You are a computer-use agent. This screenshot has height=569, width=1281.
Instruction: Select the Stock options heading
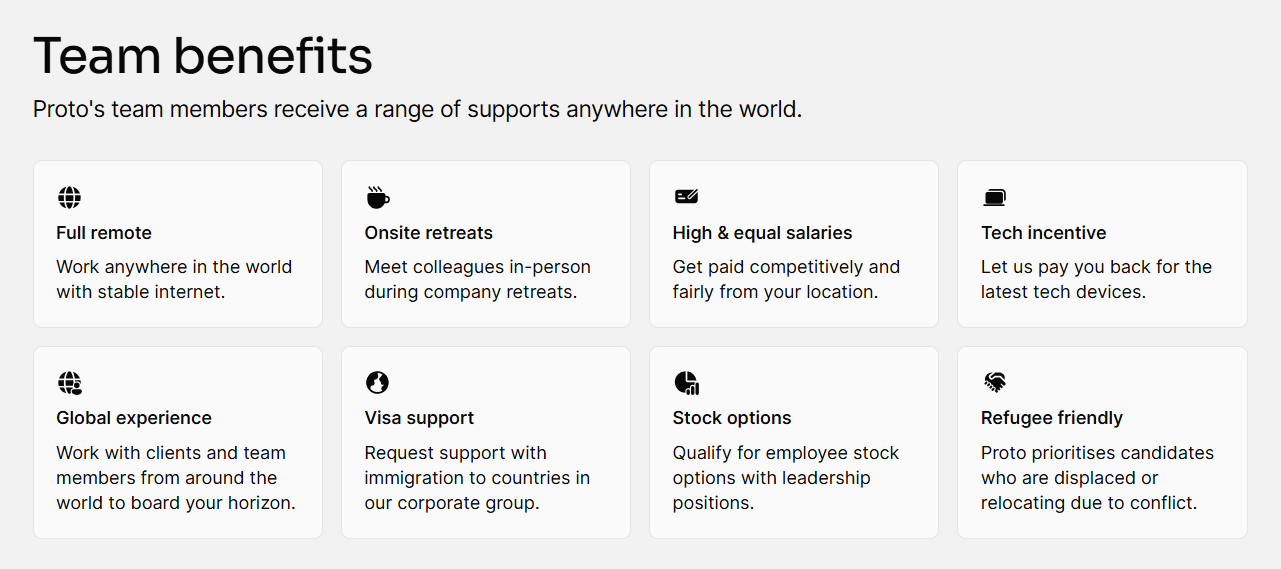(732, 418)
